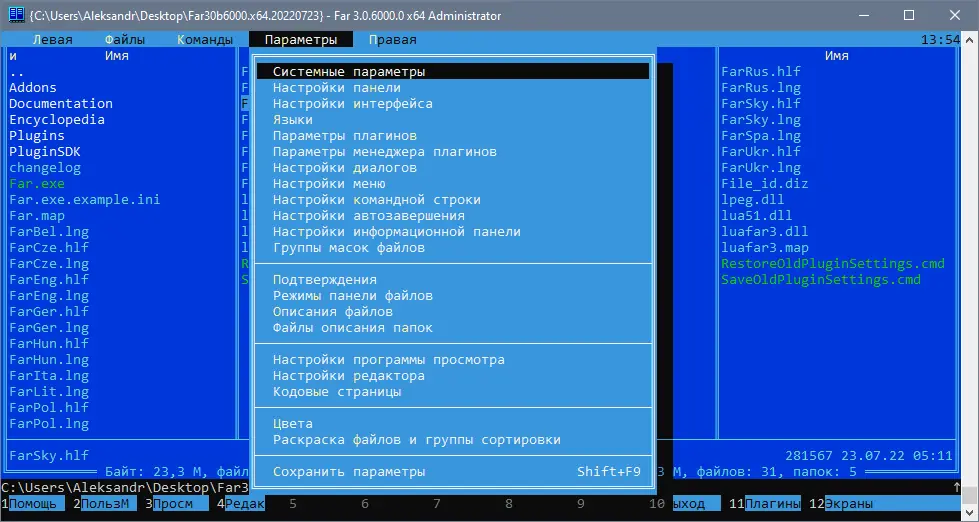Select Кодовые страницы
The width and height of the screenshot is (979, 522).
(x=453, y=392)
